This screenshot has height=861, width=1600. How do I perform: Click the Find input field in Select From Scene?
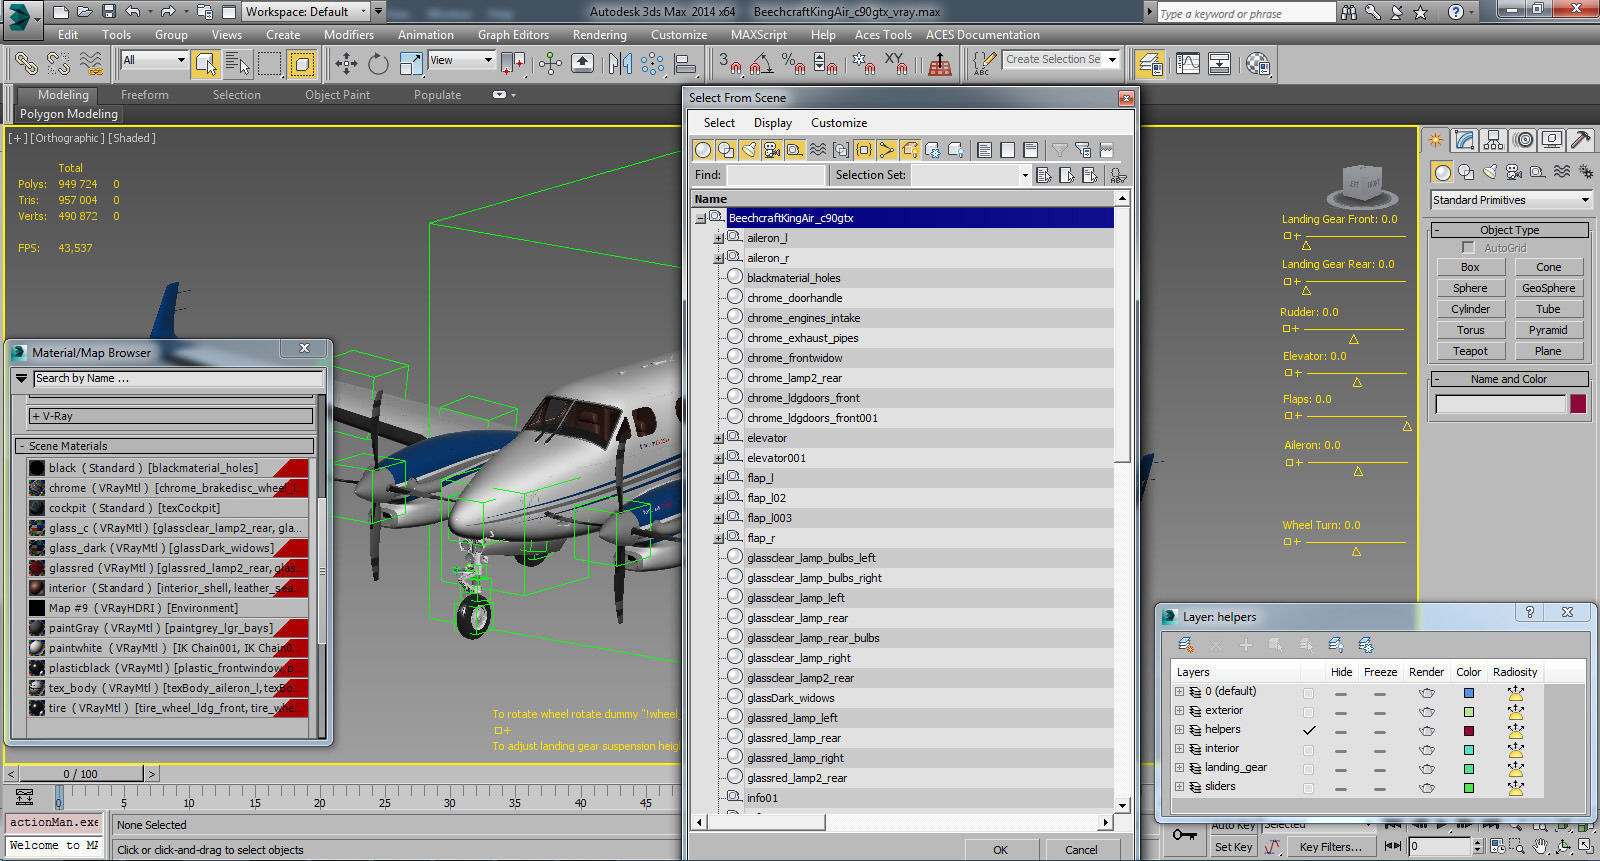click(x=776, y=175)
